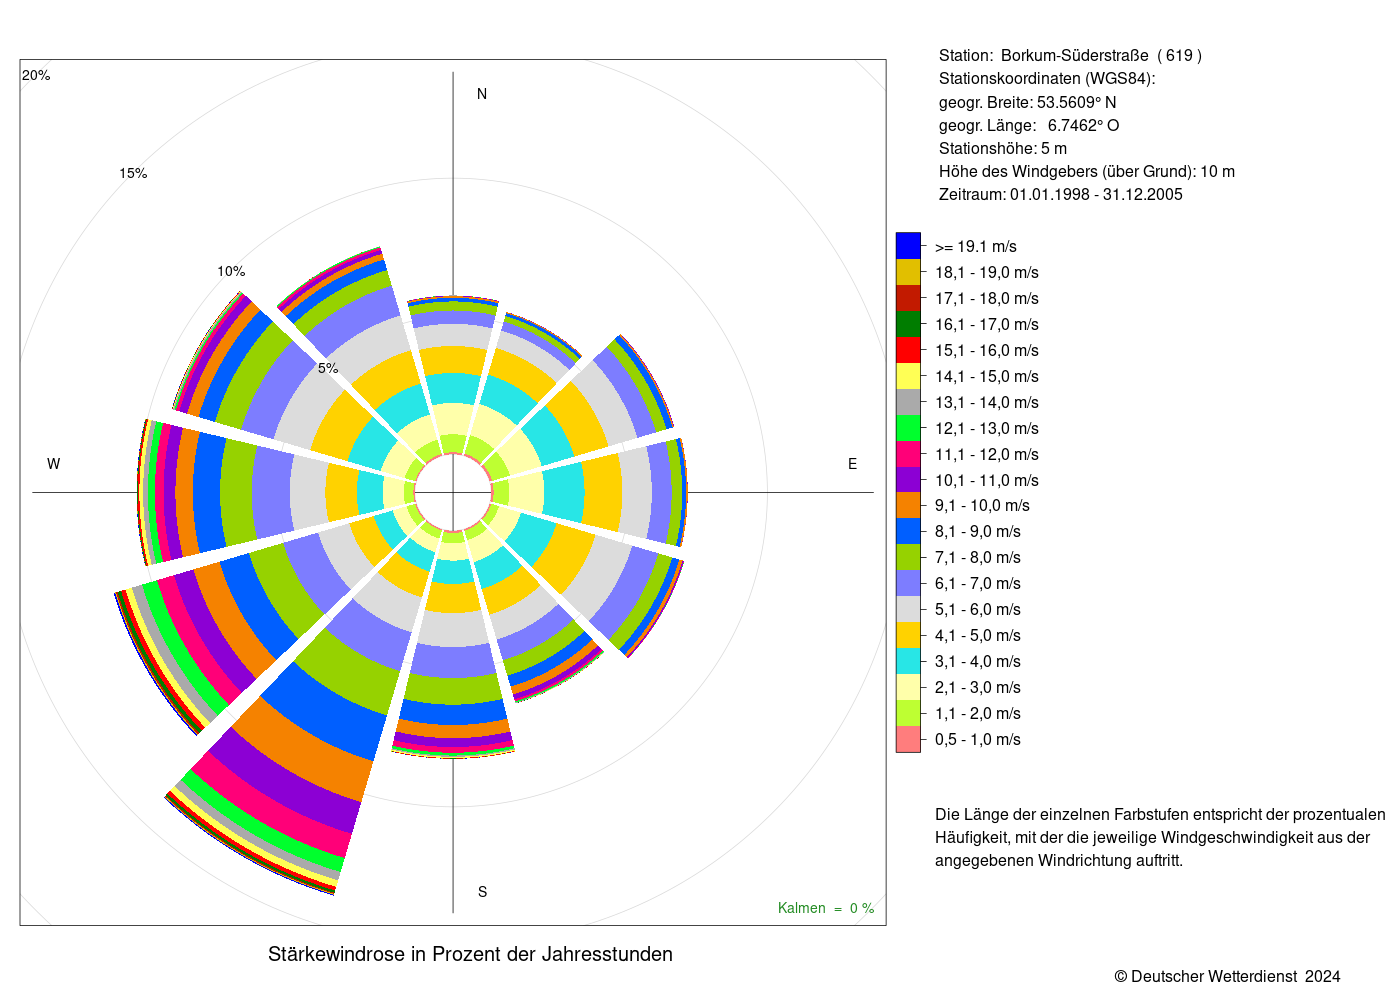Viewport: 1400px width, 1000px height.
Task: Click the 14,1 - 15,0 m/s yellow swatch
Action: (x=908, y=376)
